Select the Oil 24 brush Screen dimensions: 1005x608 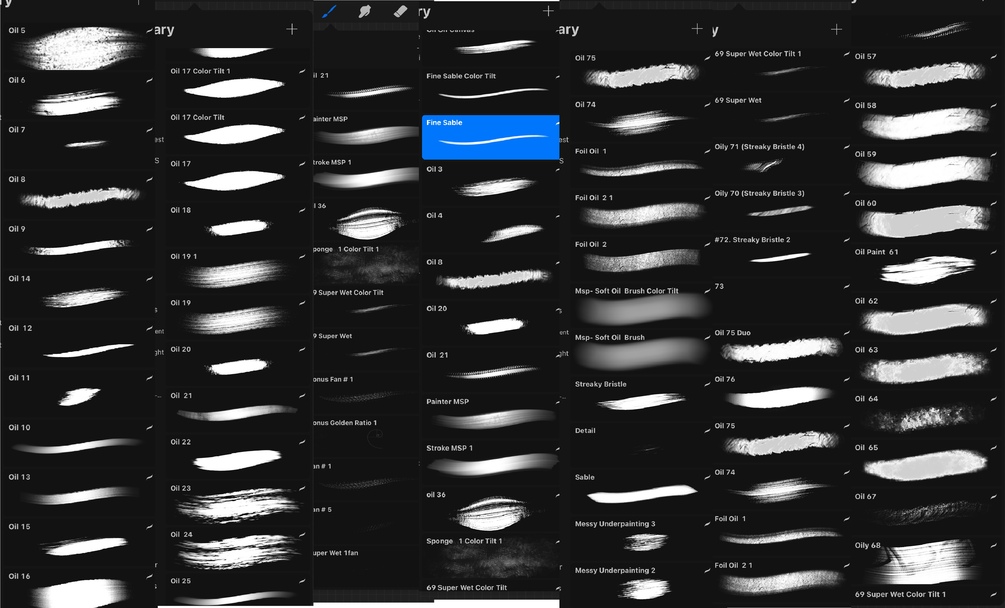click(238, 549)
